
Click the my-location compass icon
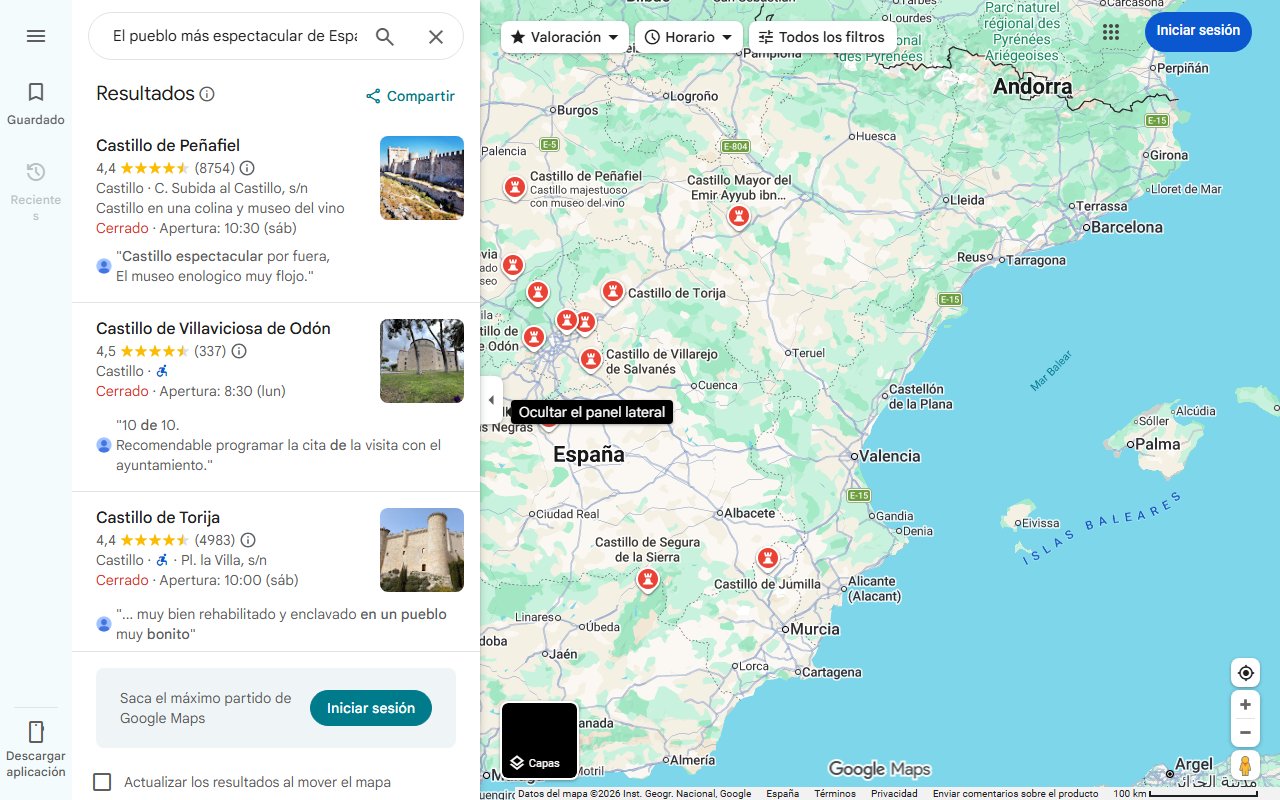pyautogui.click(x=1245, y=672)
